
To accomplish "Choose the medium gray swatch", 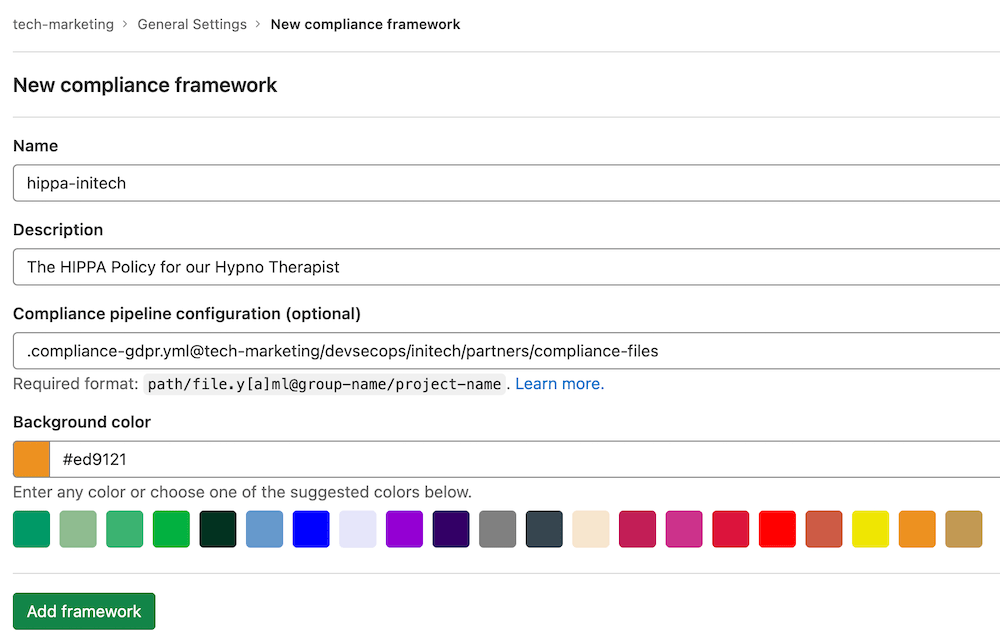I will coord(497,529).
